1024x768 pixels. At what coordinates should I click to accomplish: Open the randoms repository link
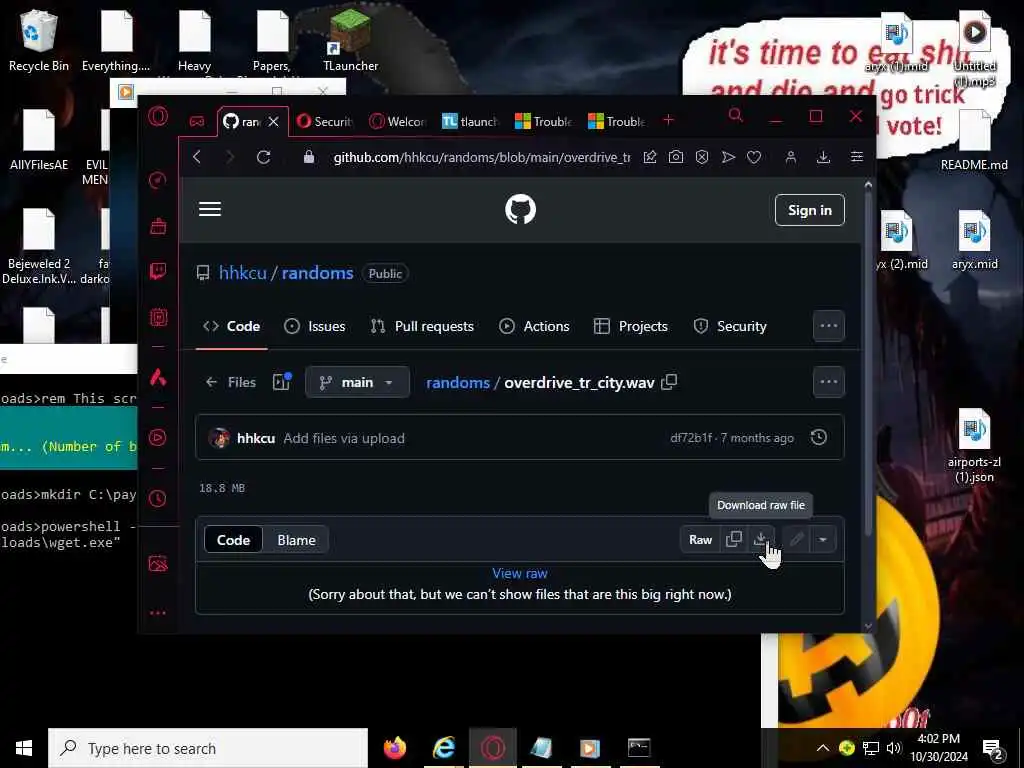pyautogui.click(x=317, y=272)
